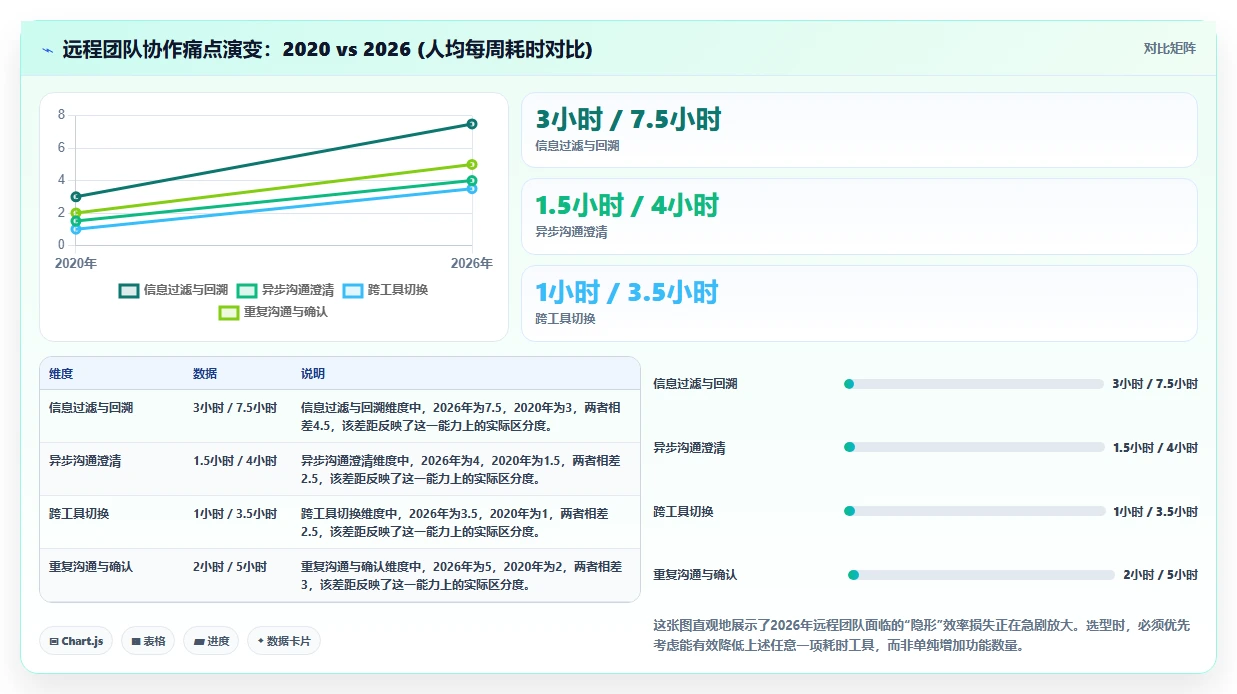Click the 跨工具切换 progress bar
1237x694 pixels.
click(974, 511)
